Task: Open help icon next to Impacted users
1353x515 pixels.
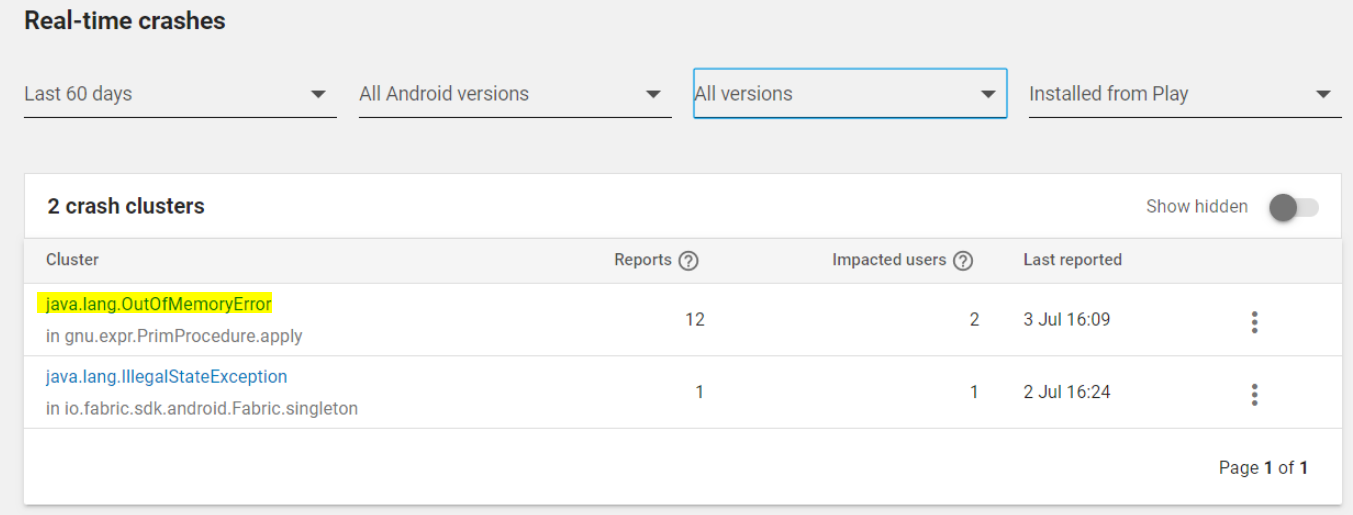Action: (963, 261)
